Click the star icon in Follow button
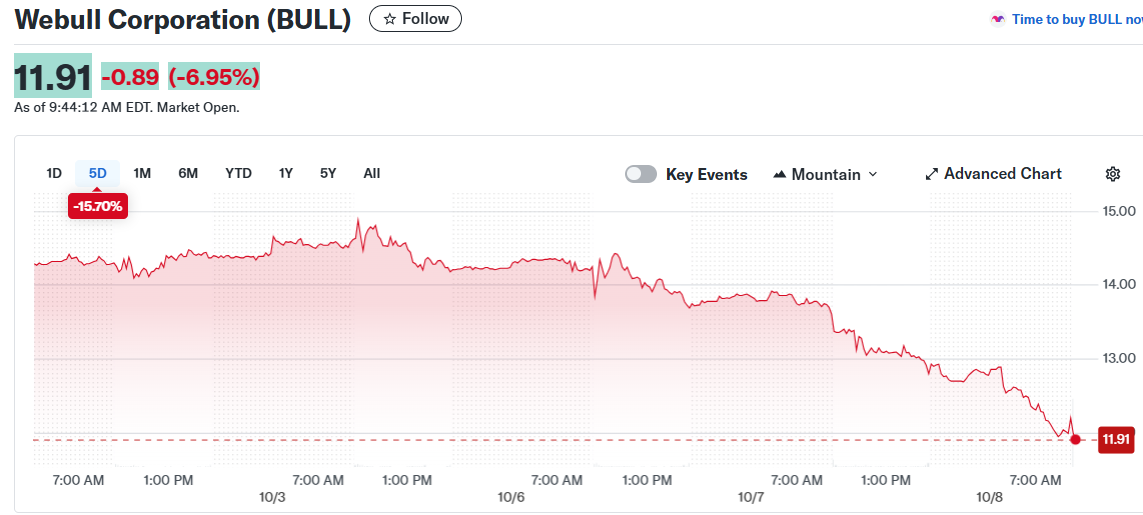Viewport: 1143px width, 515px height. click(x=390, y=19)
